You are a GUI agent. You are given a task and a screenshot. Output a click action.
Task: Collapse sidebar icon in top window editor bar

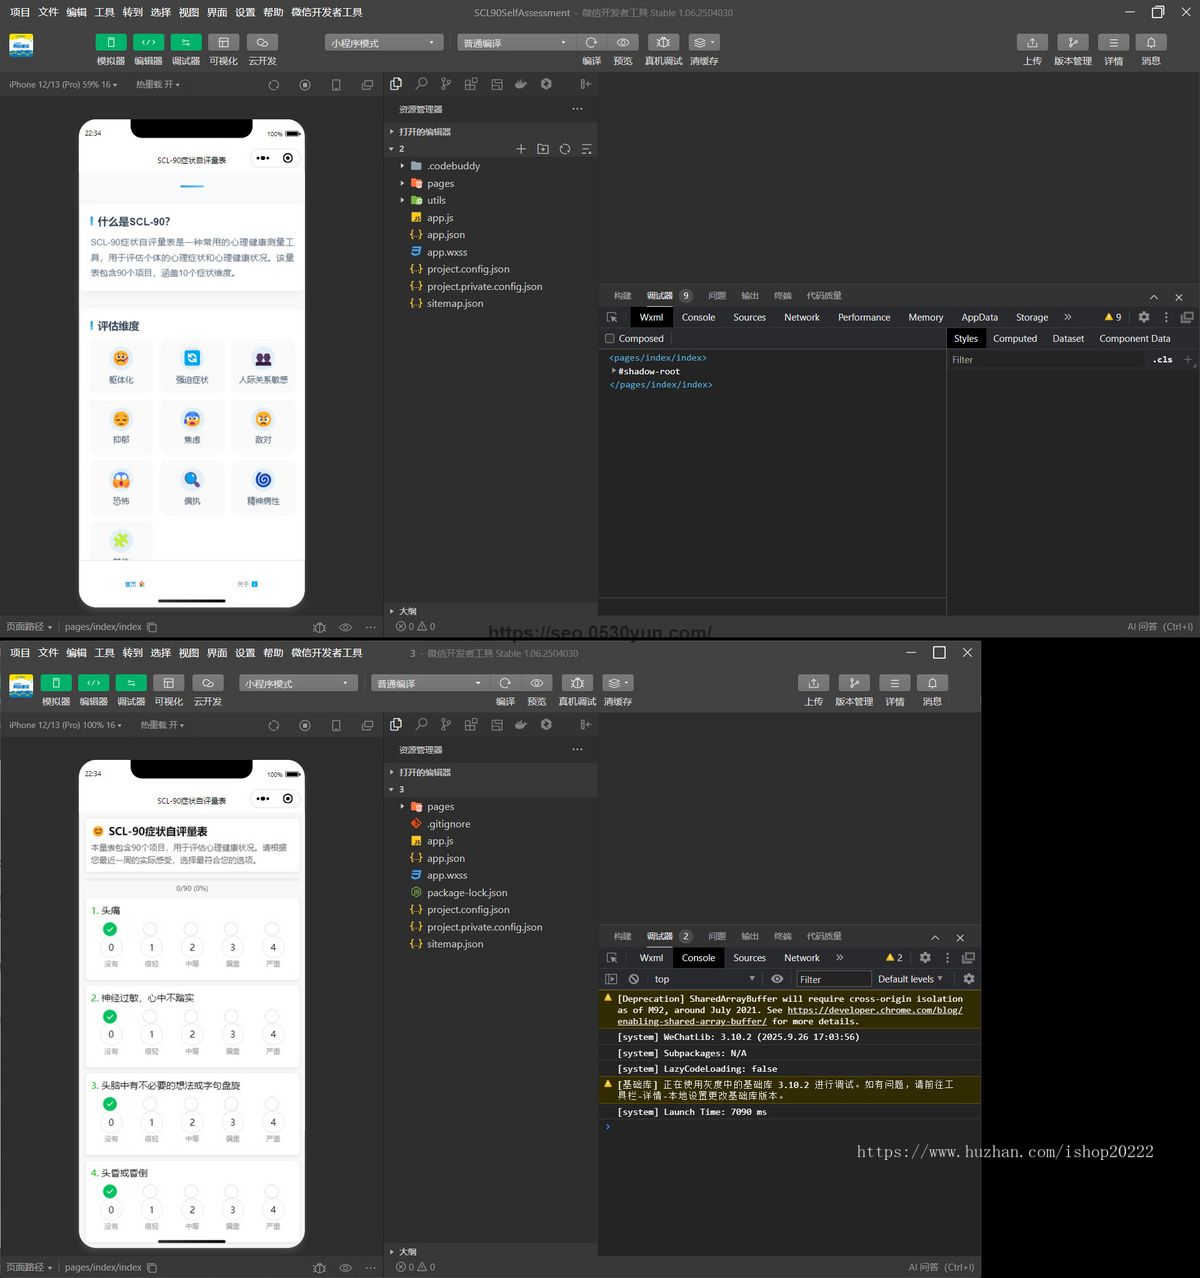point(586,84)
